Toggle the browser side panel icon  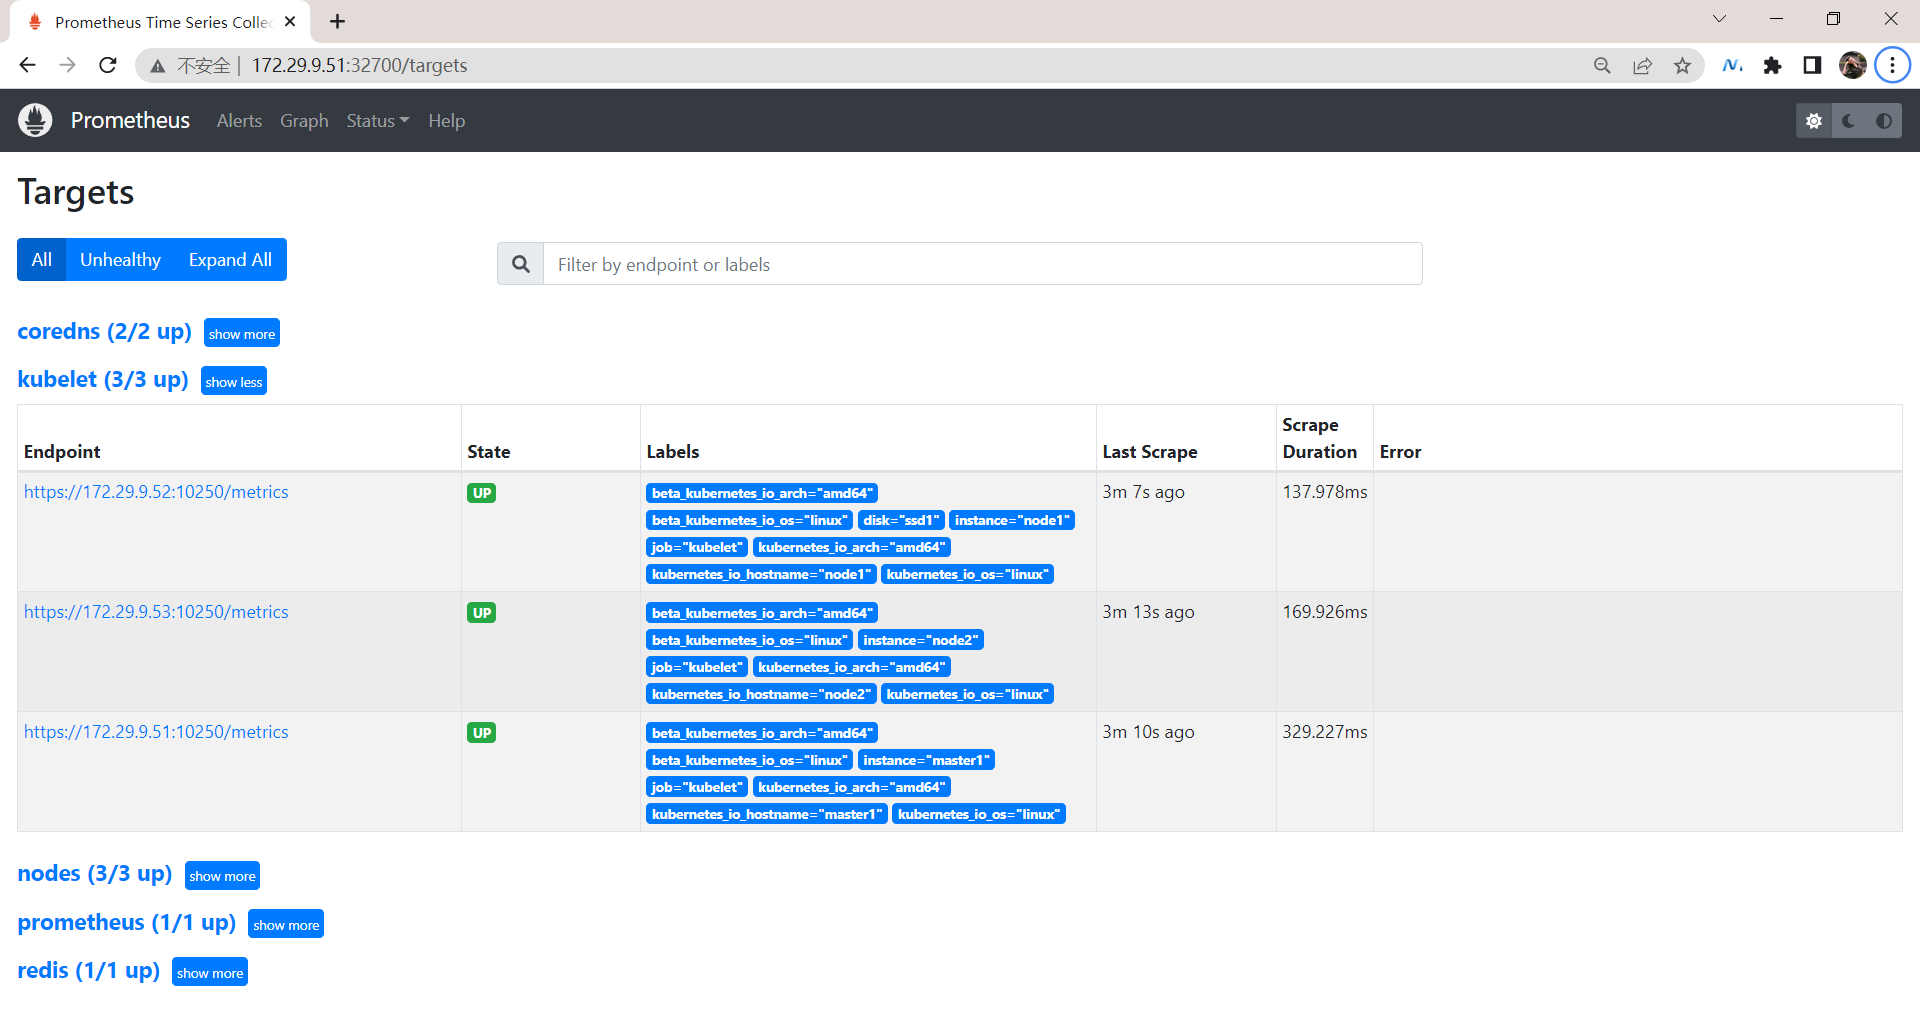[1812, 65]
